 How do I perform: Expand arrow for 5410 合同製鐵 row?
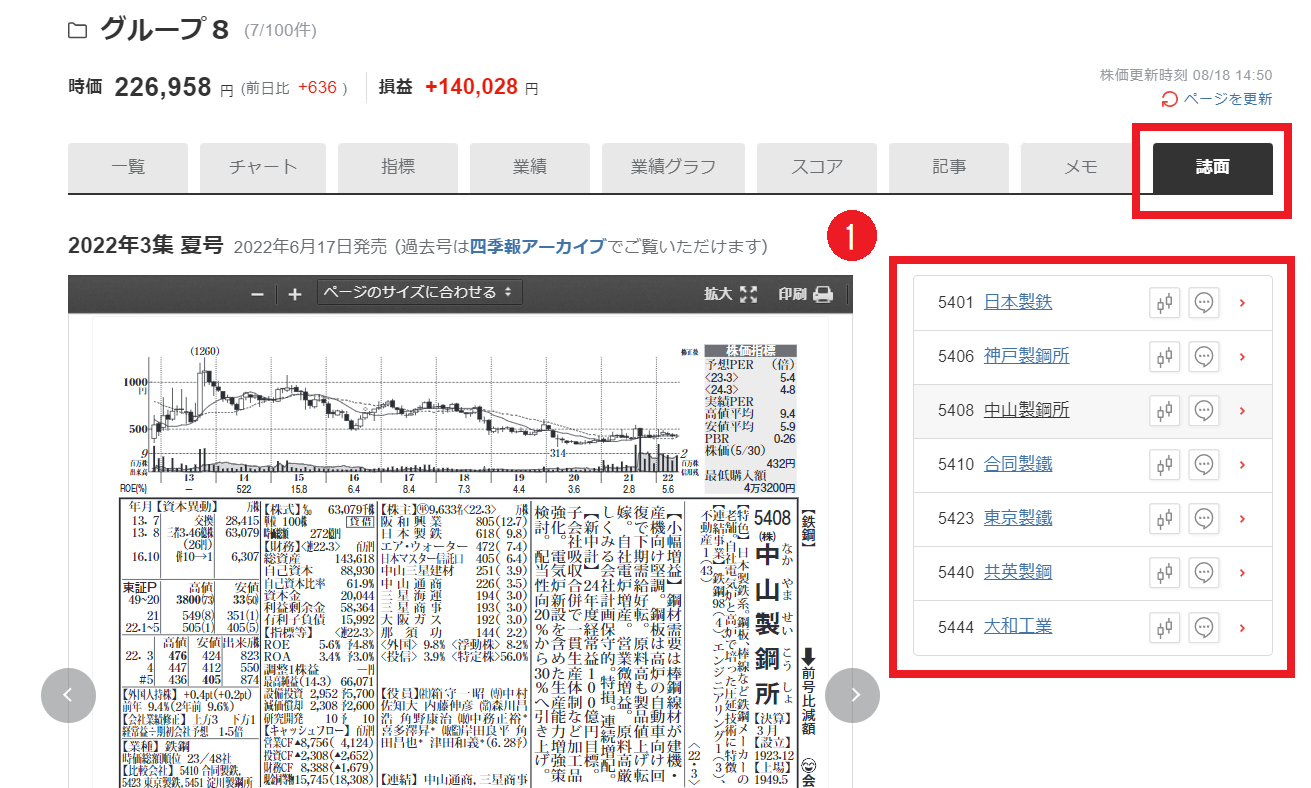[x=1243, y=465]
